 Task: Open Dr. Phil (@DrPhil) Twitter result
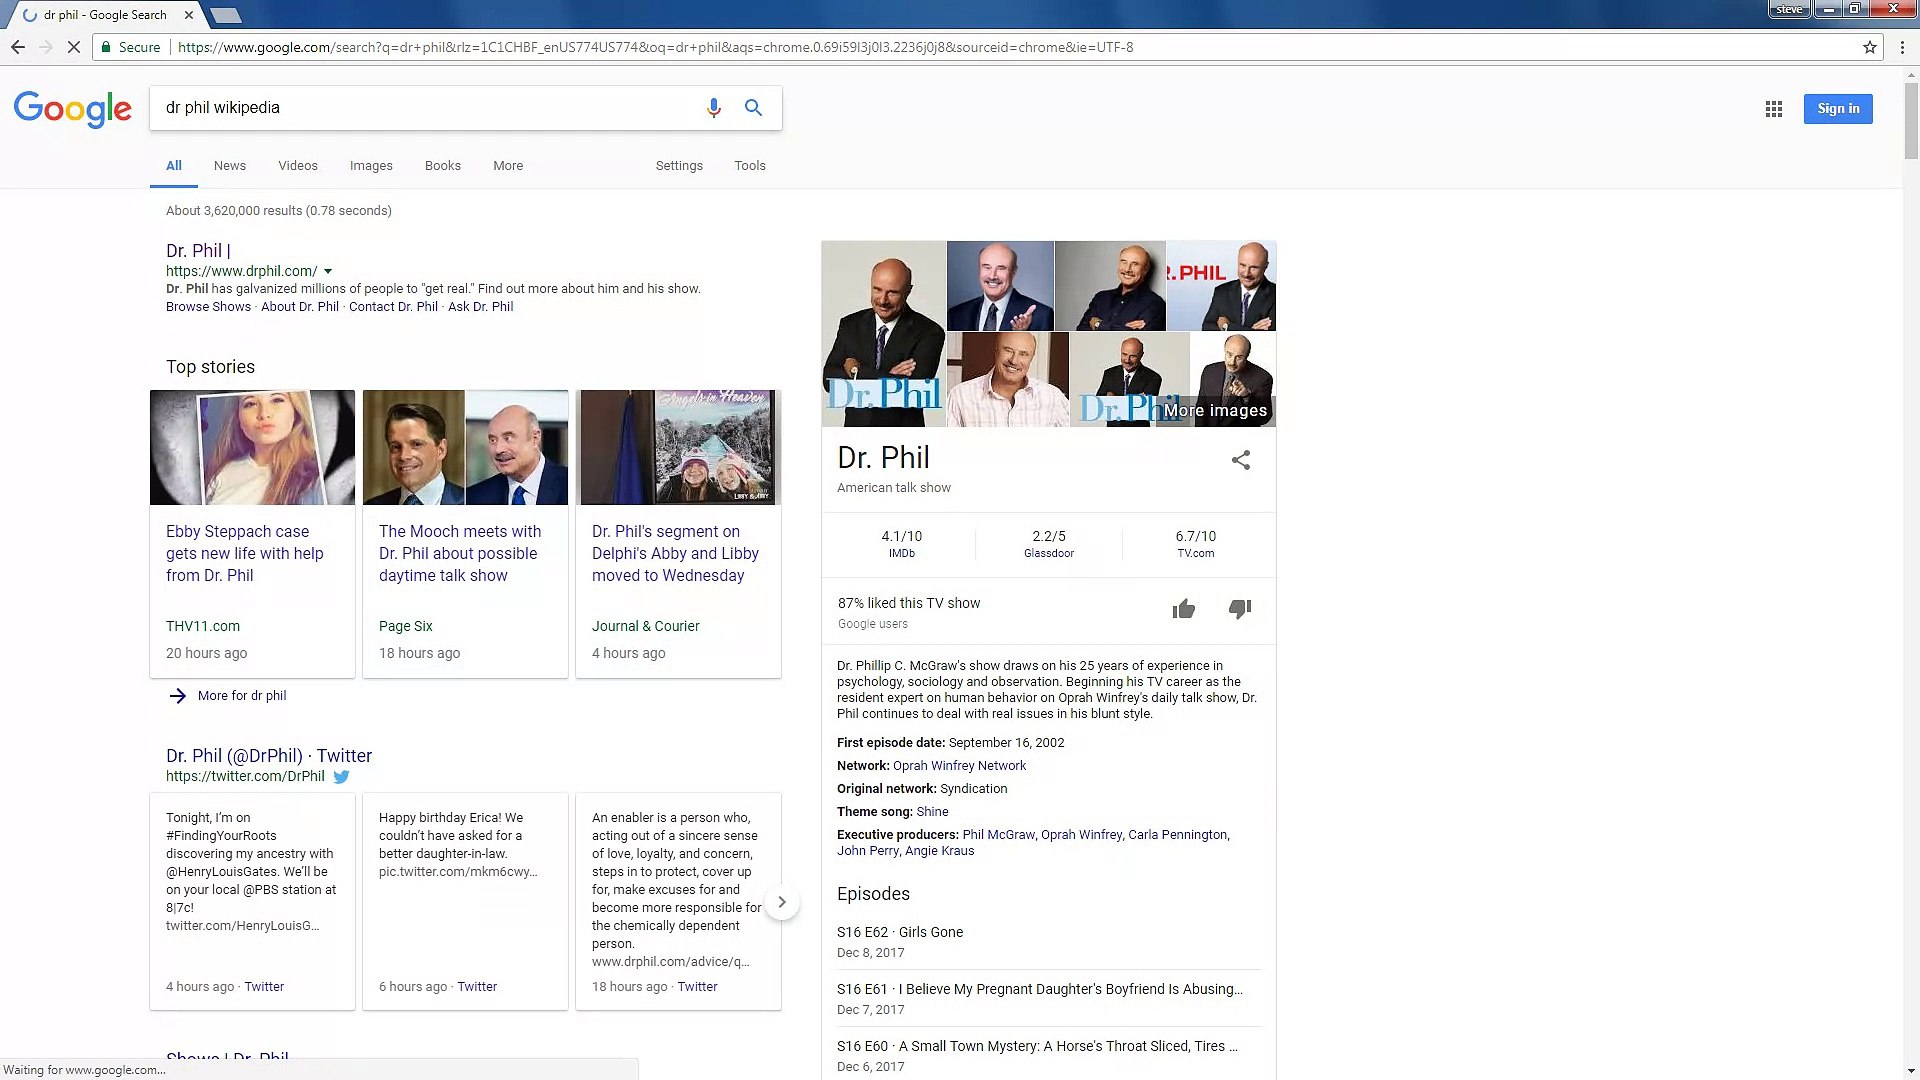pyautogui.click(x=269, y=756)
